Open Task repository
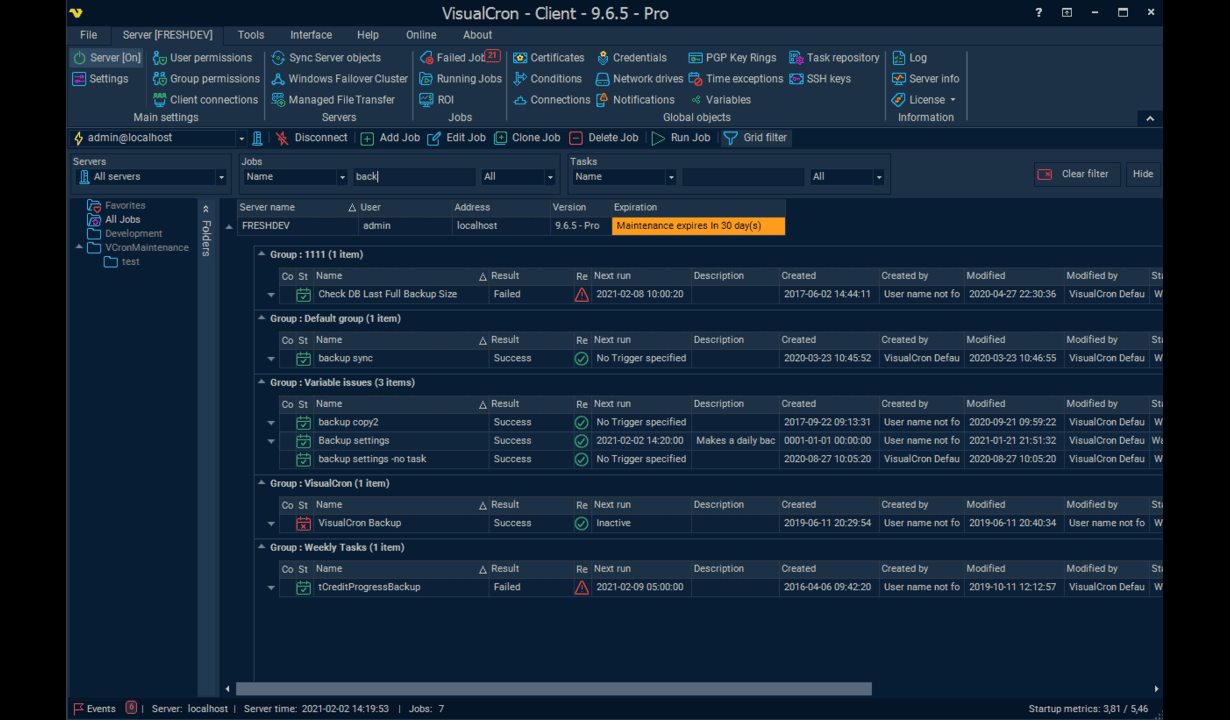 point(834,58)
